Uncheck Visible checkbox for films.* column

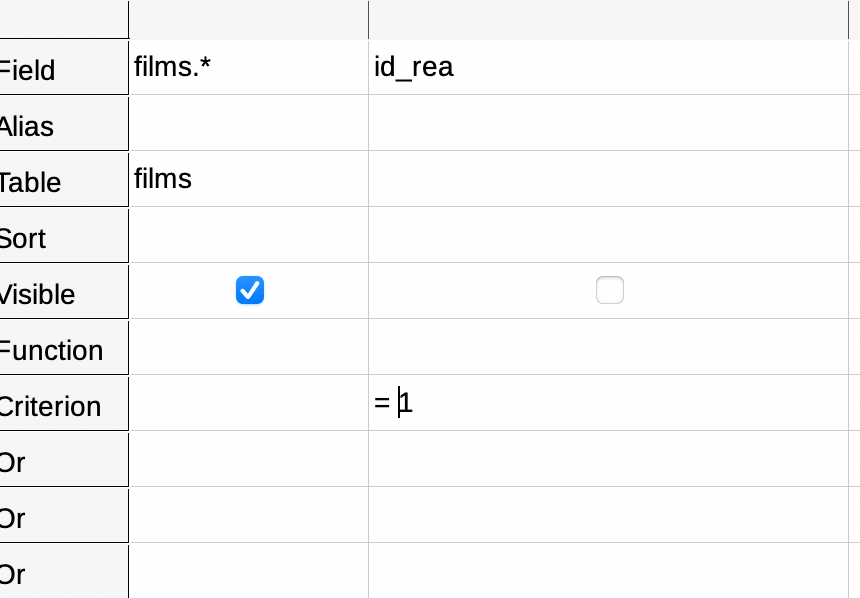click(250, 290)
